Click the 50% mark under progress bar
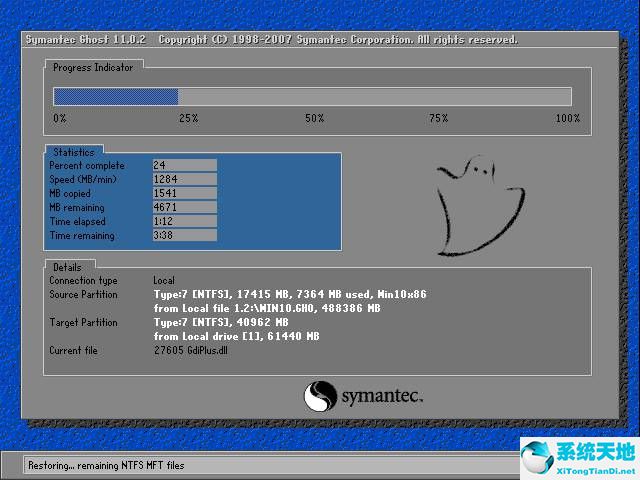 coord(314,119)
